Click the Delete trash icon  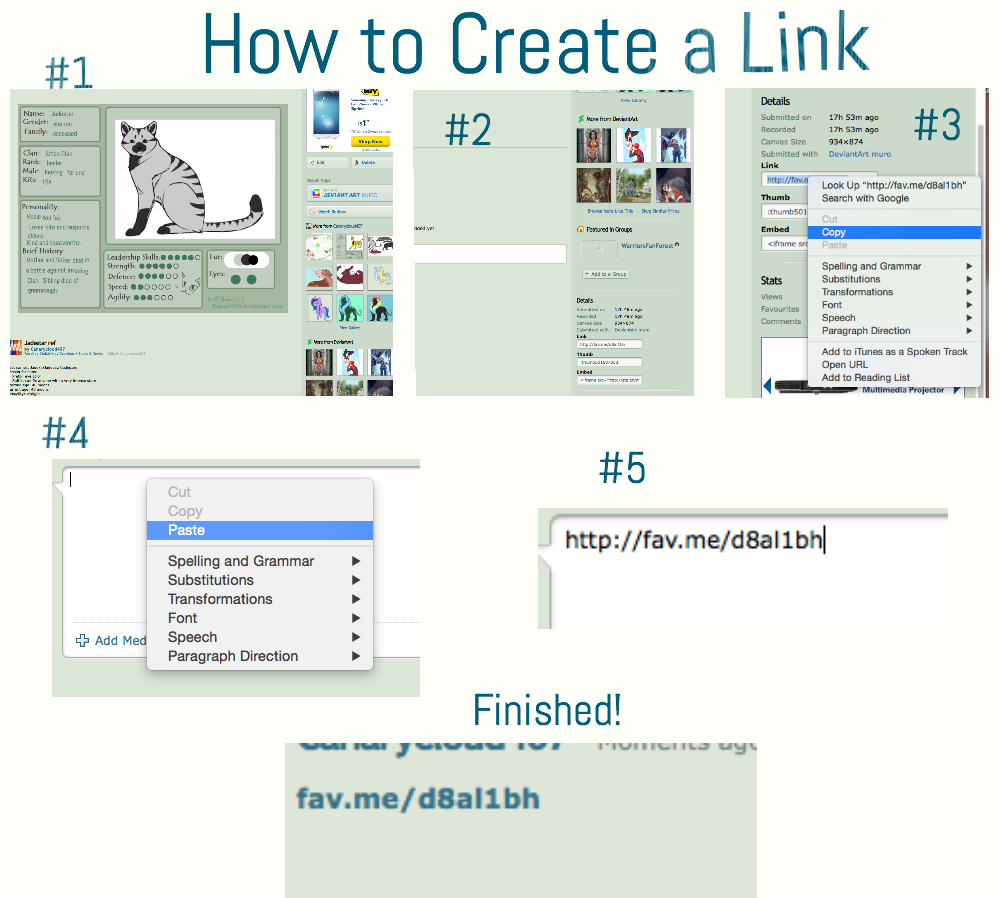356,161
